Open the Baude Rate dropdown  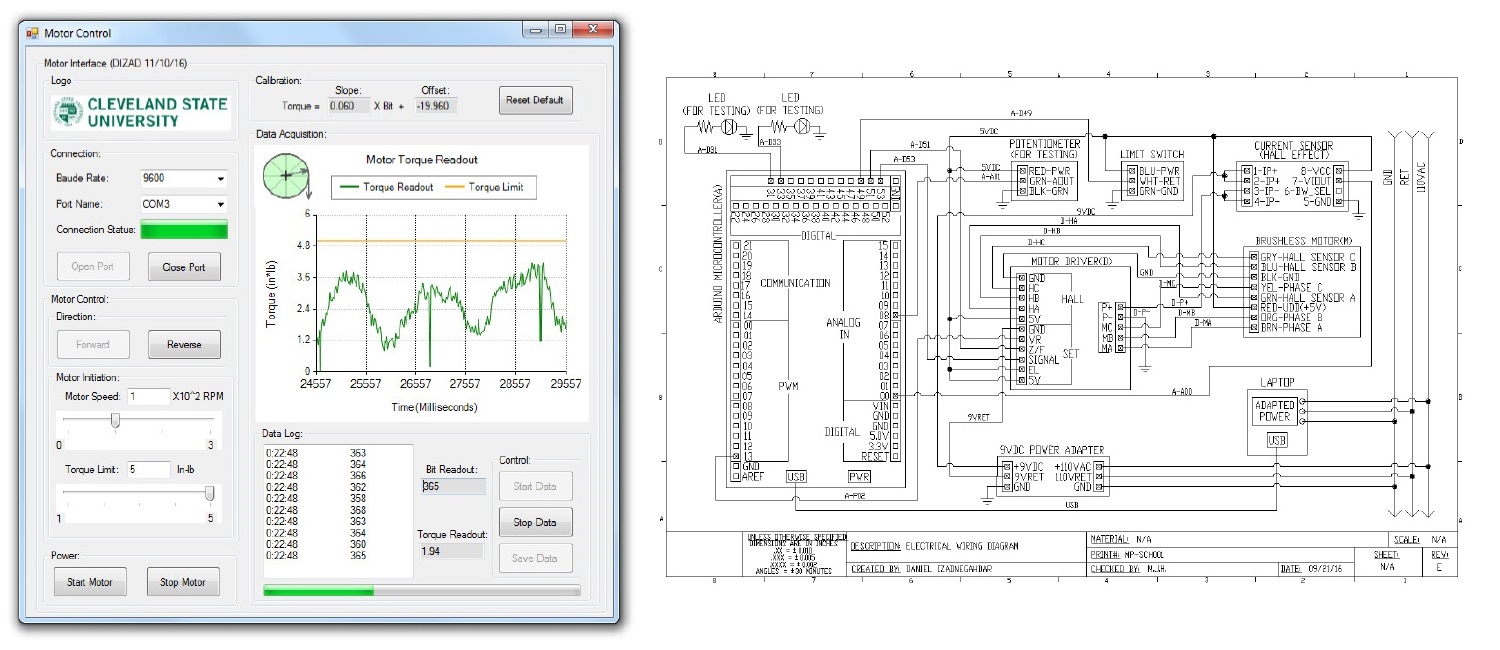point(182,177)
